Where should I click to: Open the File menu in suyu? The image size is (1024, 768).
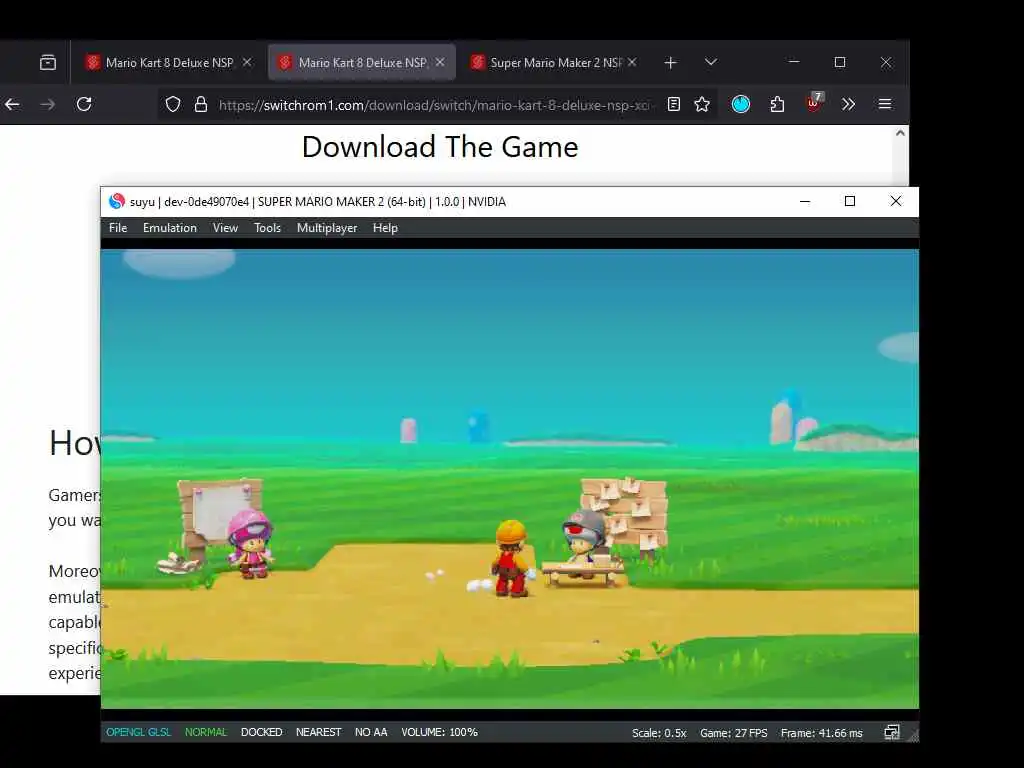[118, 228]
